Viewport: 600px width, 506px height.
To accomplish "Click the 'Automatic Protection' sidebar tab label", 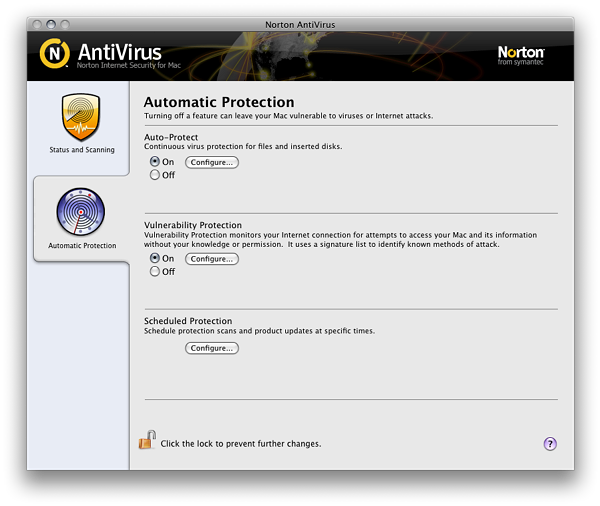I will coord(82,245).
